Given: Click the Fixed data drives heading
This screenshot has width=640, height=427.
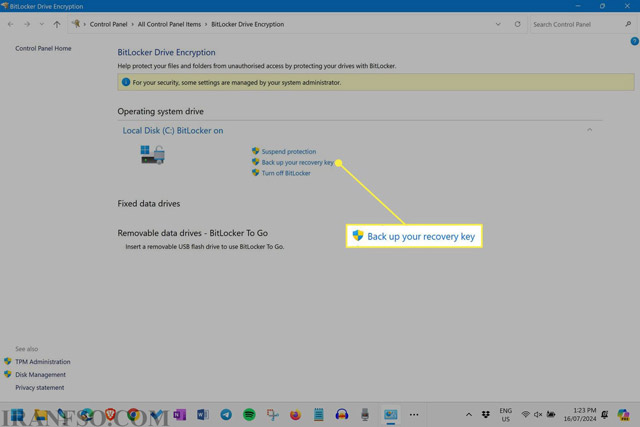Looking at the screenshot, I should [x=149, y=204].
